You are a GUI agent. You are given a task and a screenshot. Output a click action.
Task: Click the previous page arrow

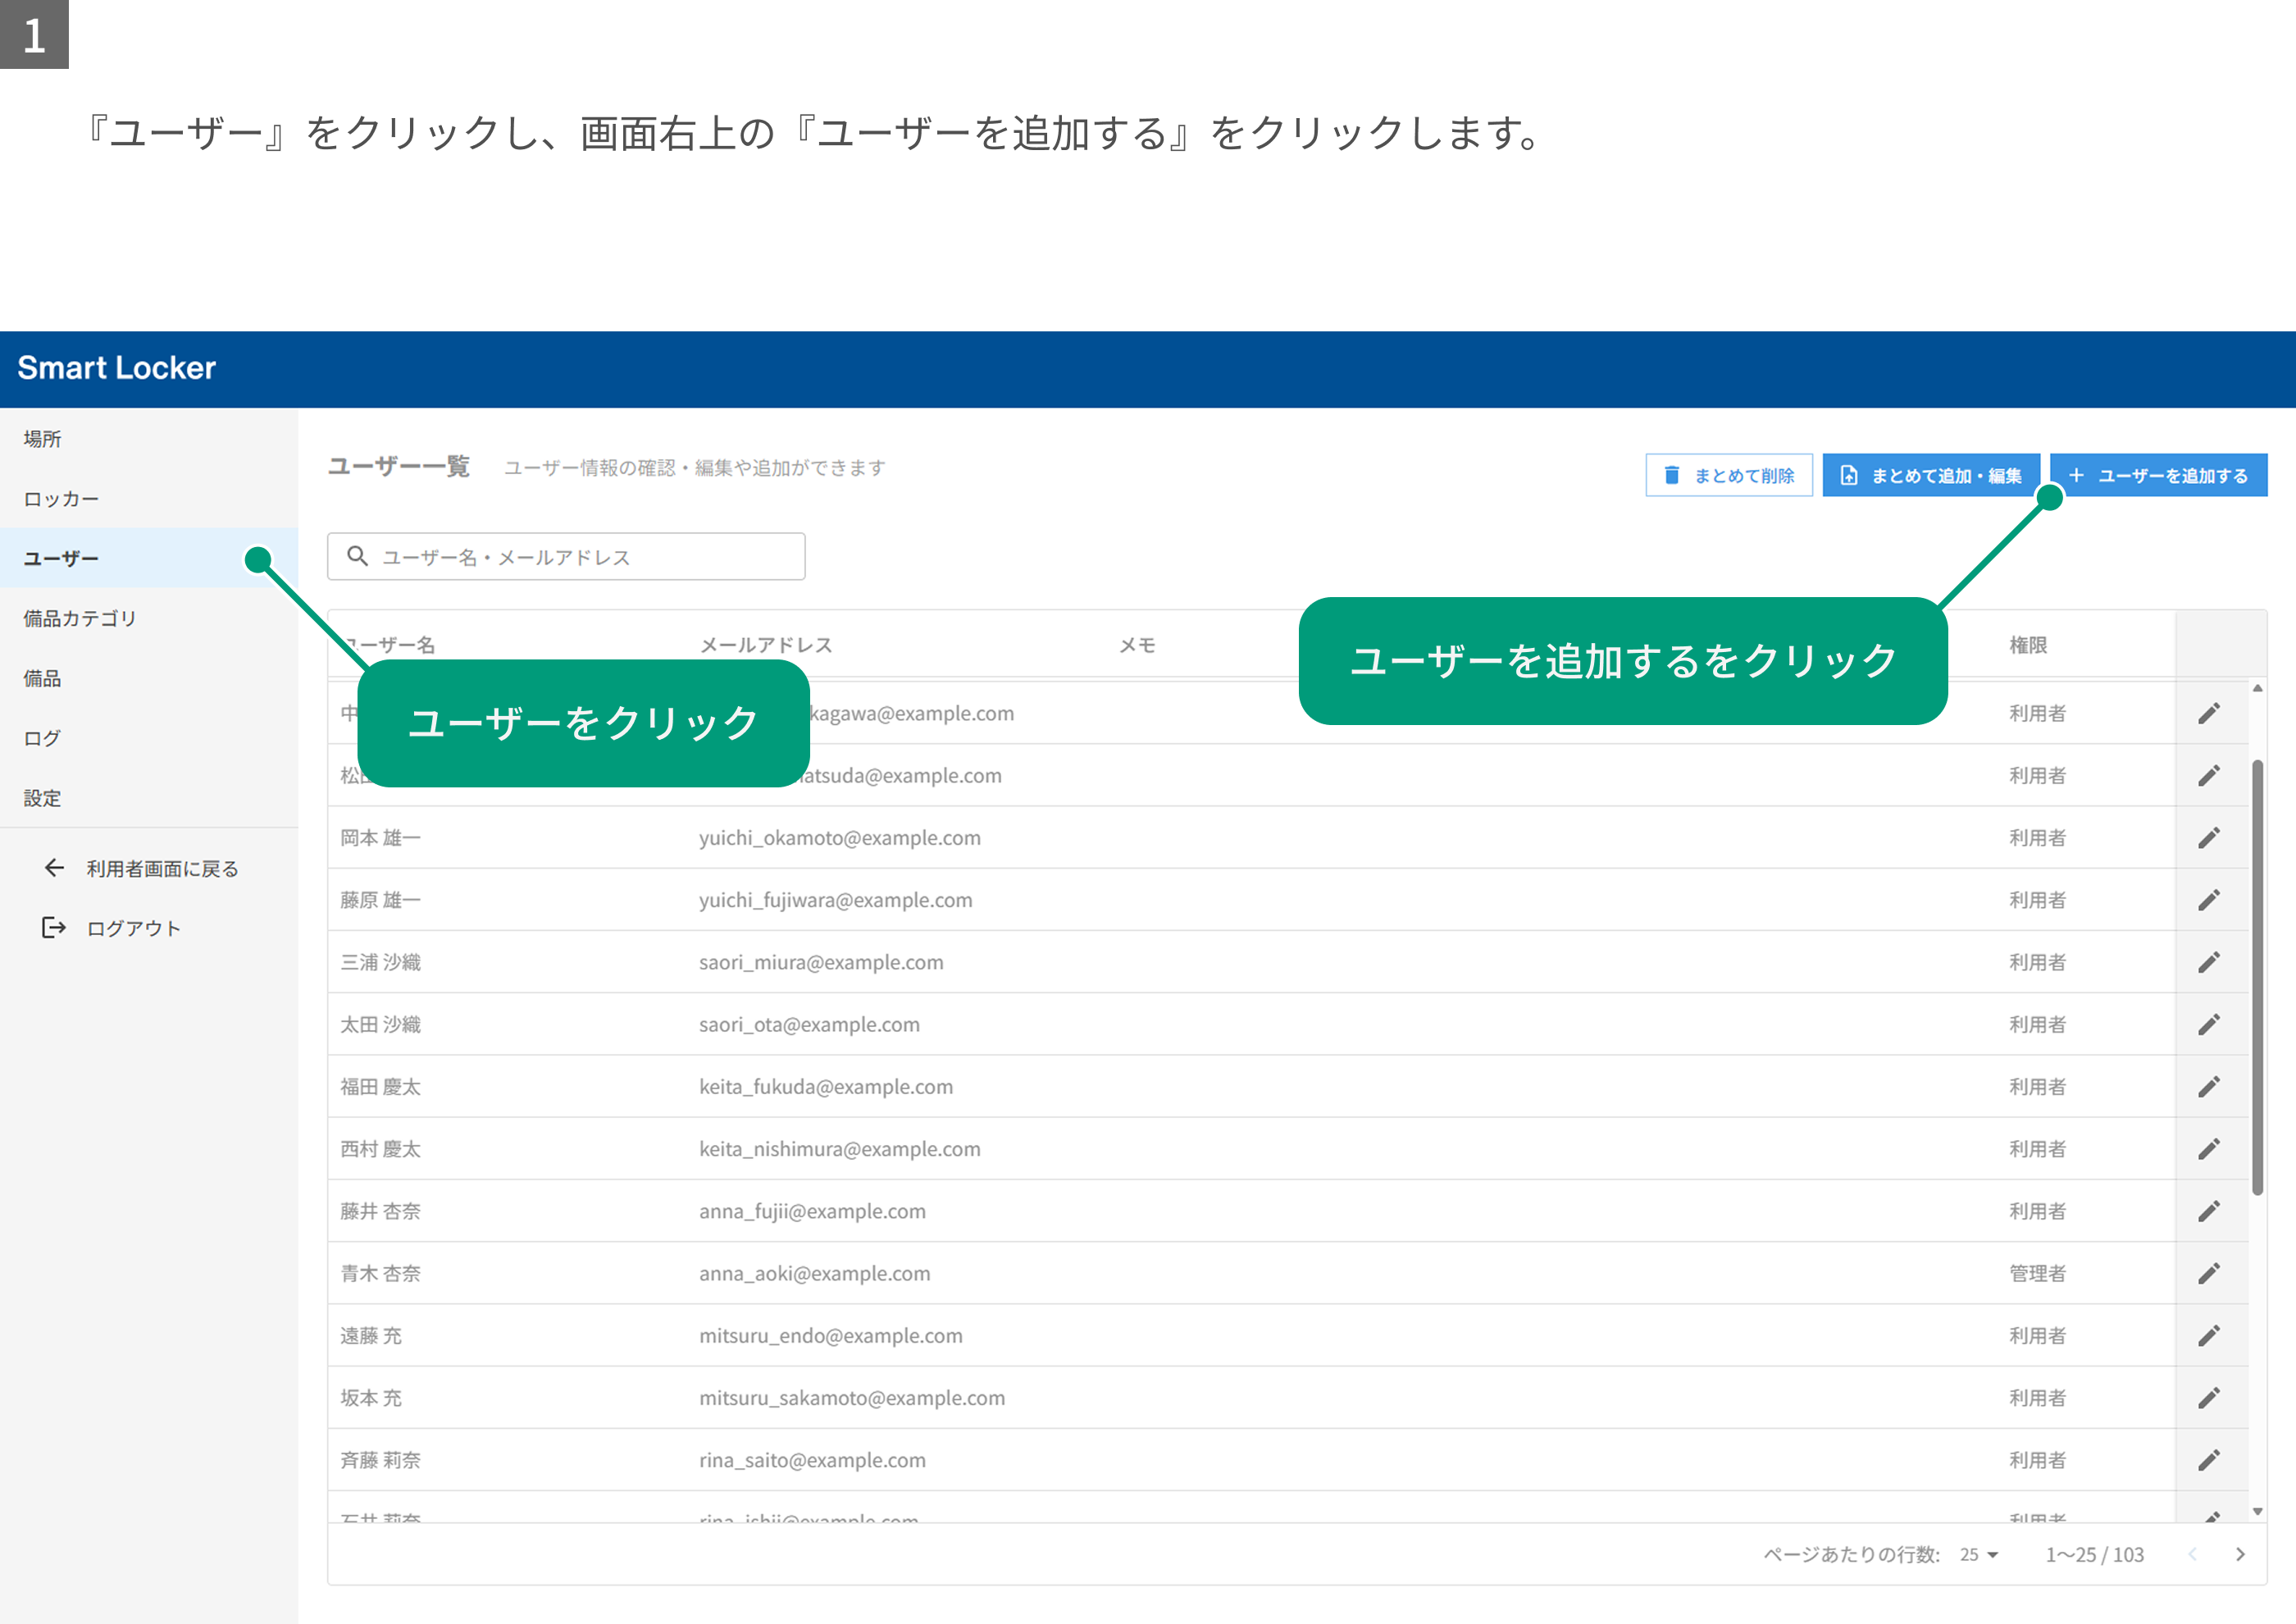(x=2192, y=1554)
